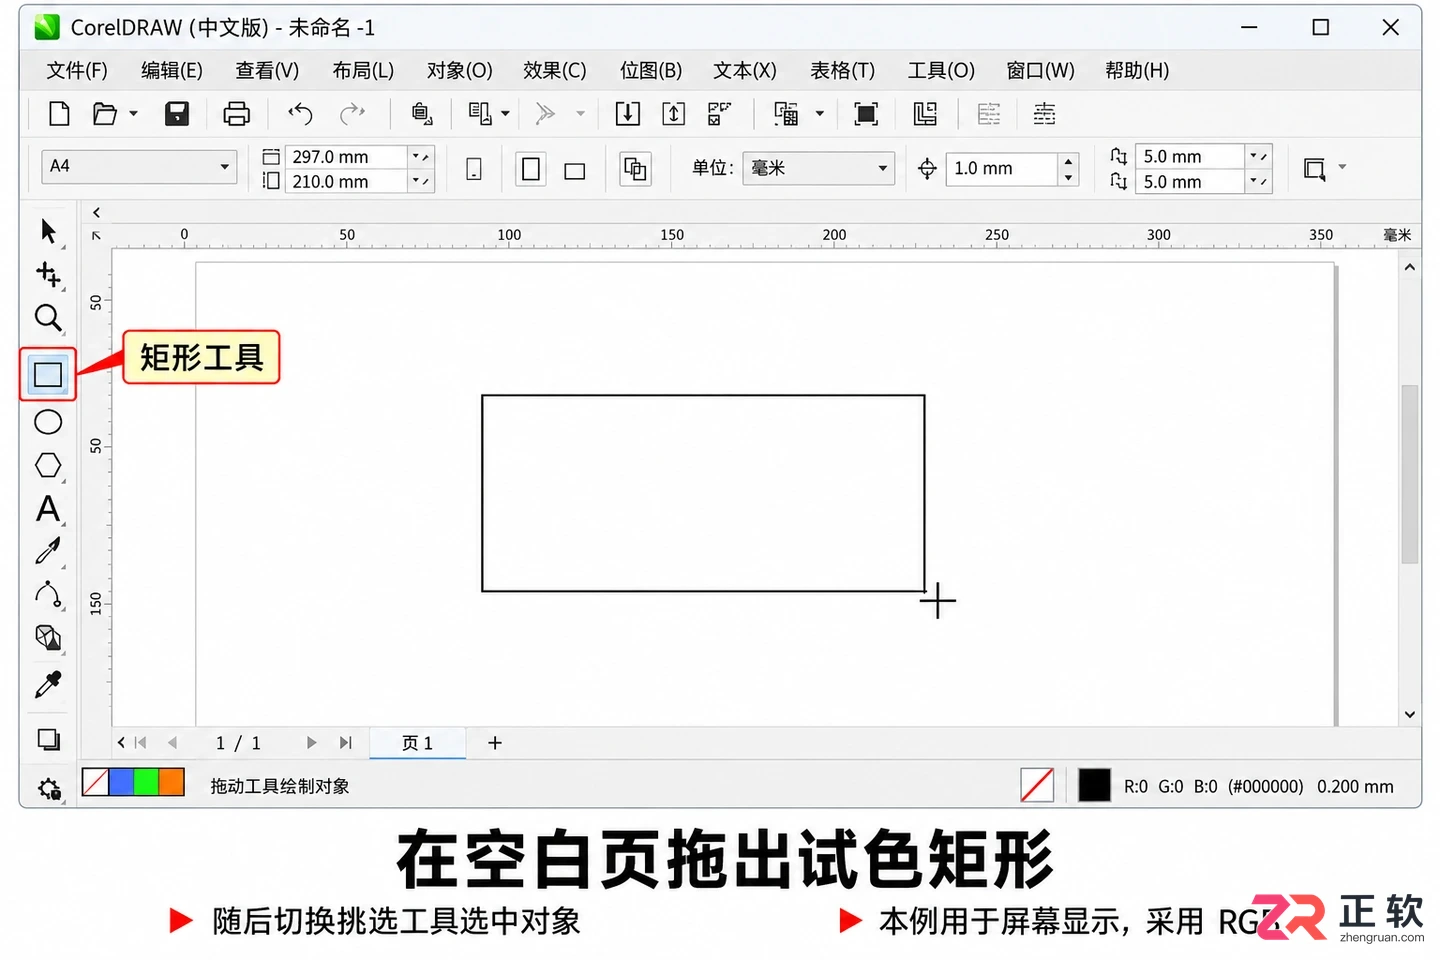The image size is (1440, 960).
Task: Select the Ellipse tool
Action: click(48, 422)
